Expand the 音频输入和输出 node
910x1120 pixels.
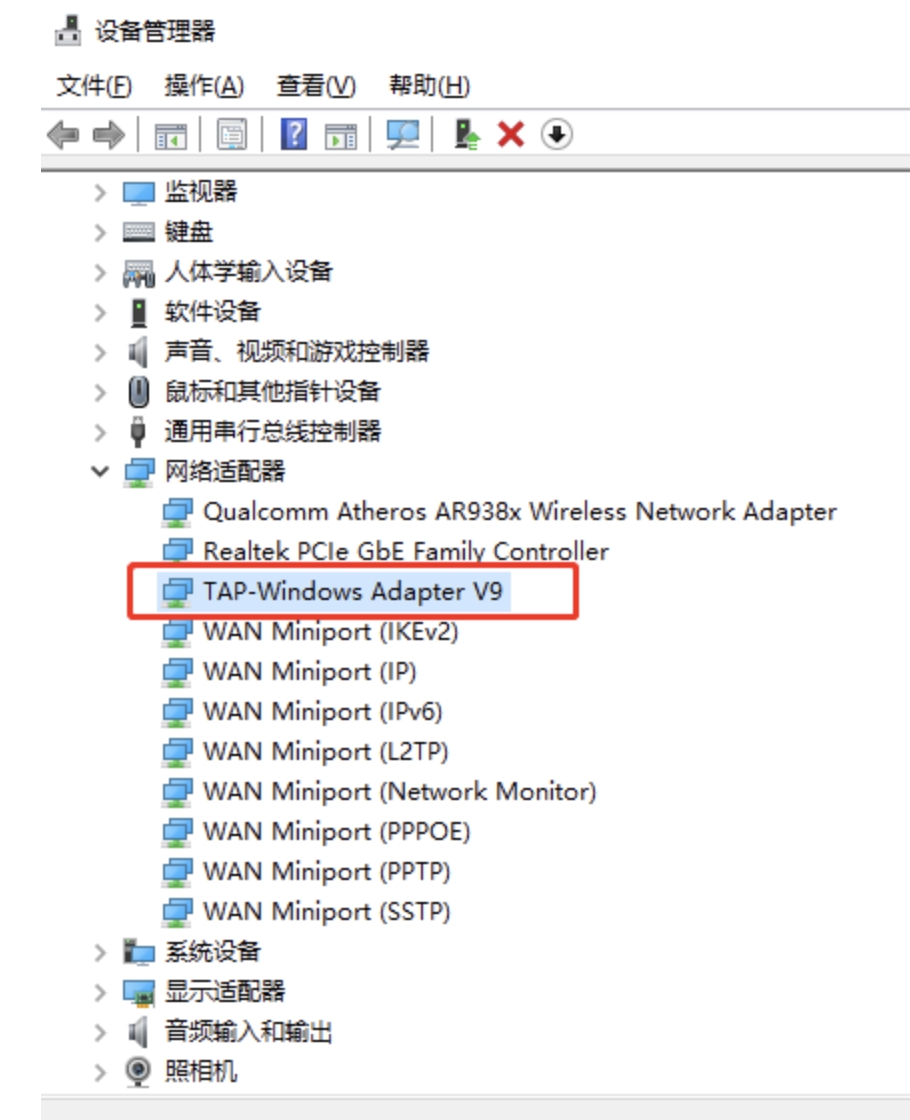tap(100, 1033)
